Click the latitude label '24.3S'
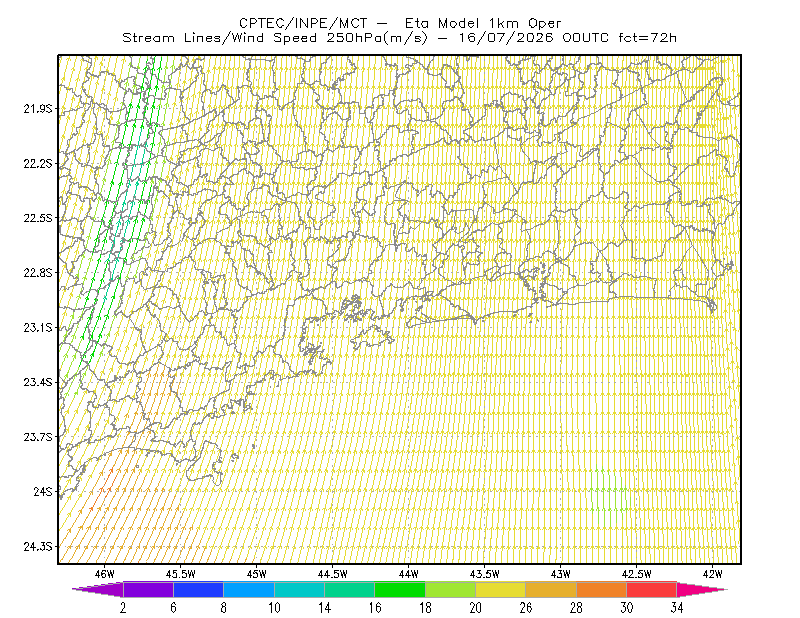 [38, 546]
